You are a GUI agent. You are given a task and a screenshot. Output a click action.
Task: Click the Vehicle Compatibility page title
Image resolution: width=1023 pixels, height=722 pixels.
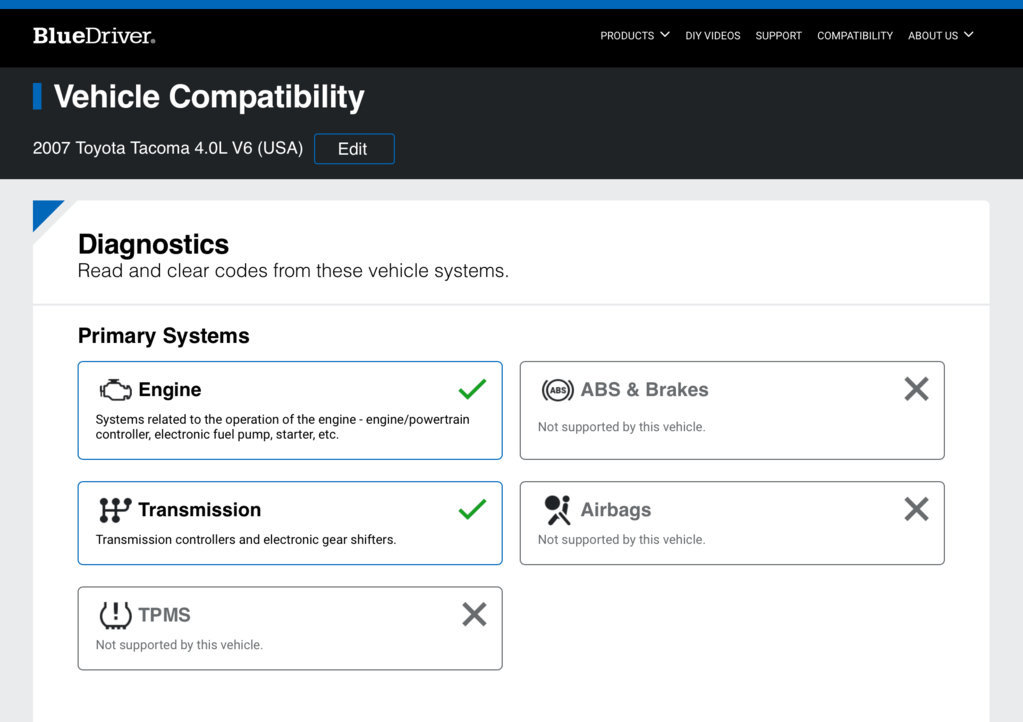tap(209, 97)
